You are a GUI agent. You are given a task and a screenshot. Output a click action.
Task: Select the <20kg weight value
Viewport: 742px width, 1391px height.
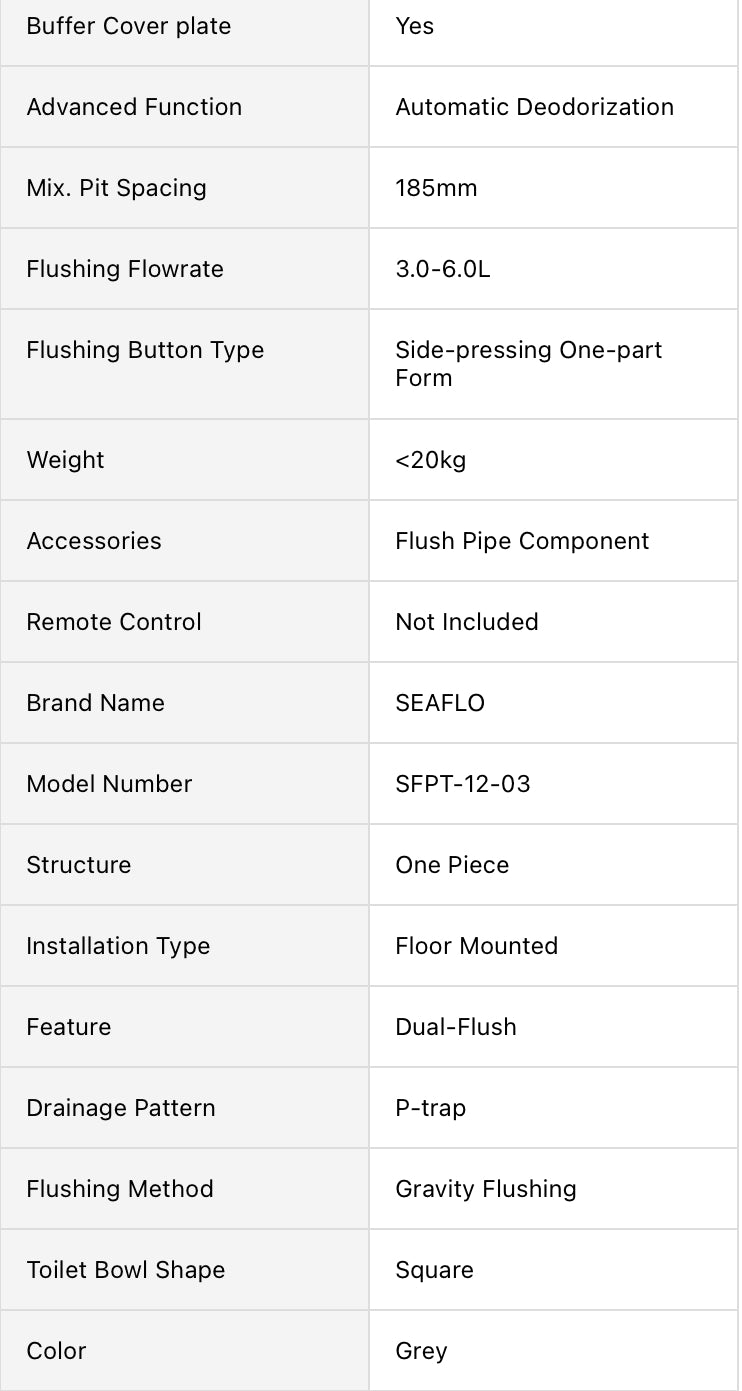(431, 460)
